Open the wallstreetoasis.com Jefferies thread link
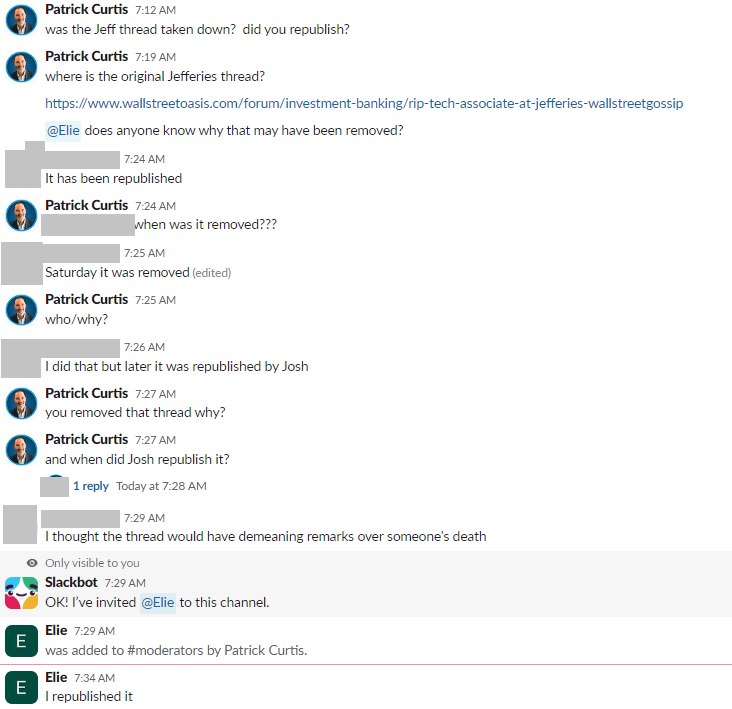The height and width of the screenshot is (709, 732). (364, 103)
